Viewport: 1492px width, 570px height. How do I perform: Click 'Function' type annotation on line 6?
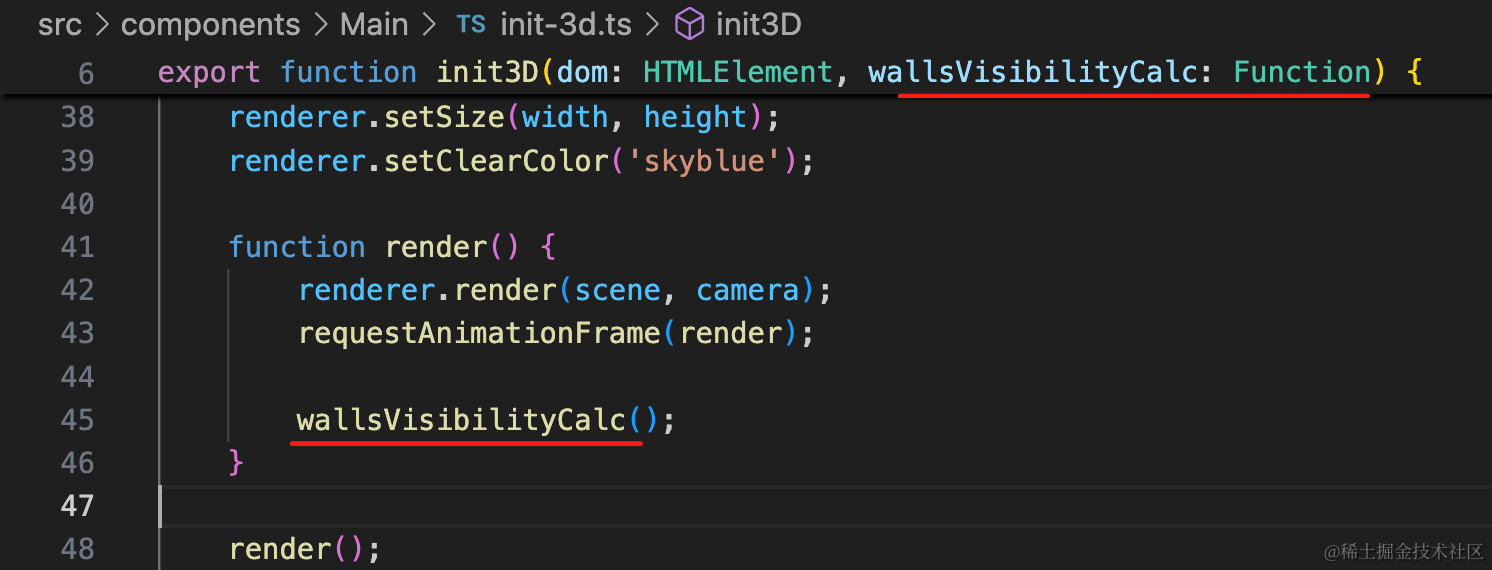(x=1302, y=72)
